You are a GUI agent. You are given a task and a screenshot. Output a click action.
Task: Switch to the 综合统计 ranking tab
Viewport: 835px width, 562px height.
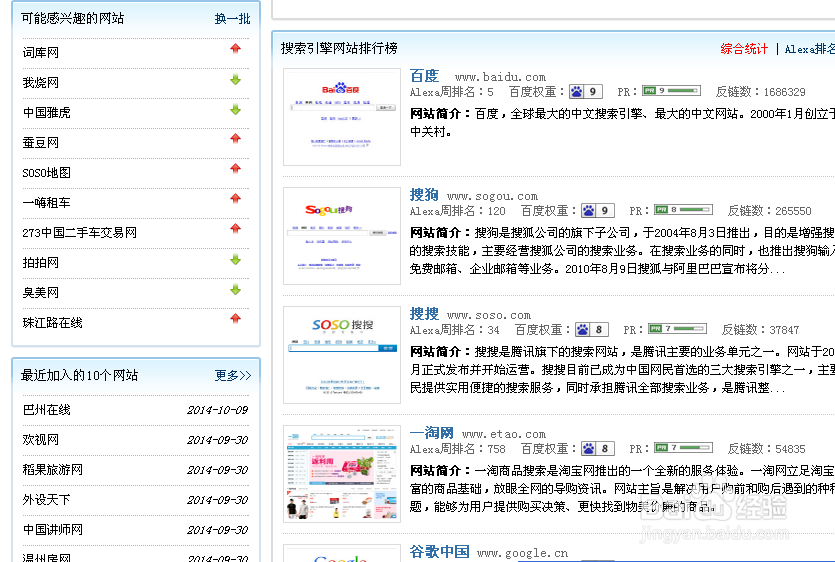point(744,49)
